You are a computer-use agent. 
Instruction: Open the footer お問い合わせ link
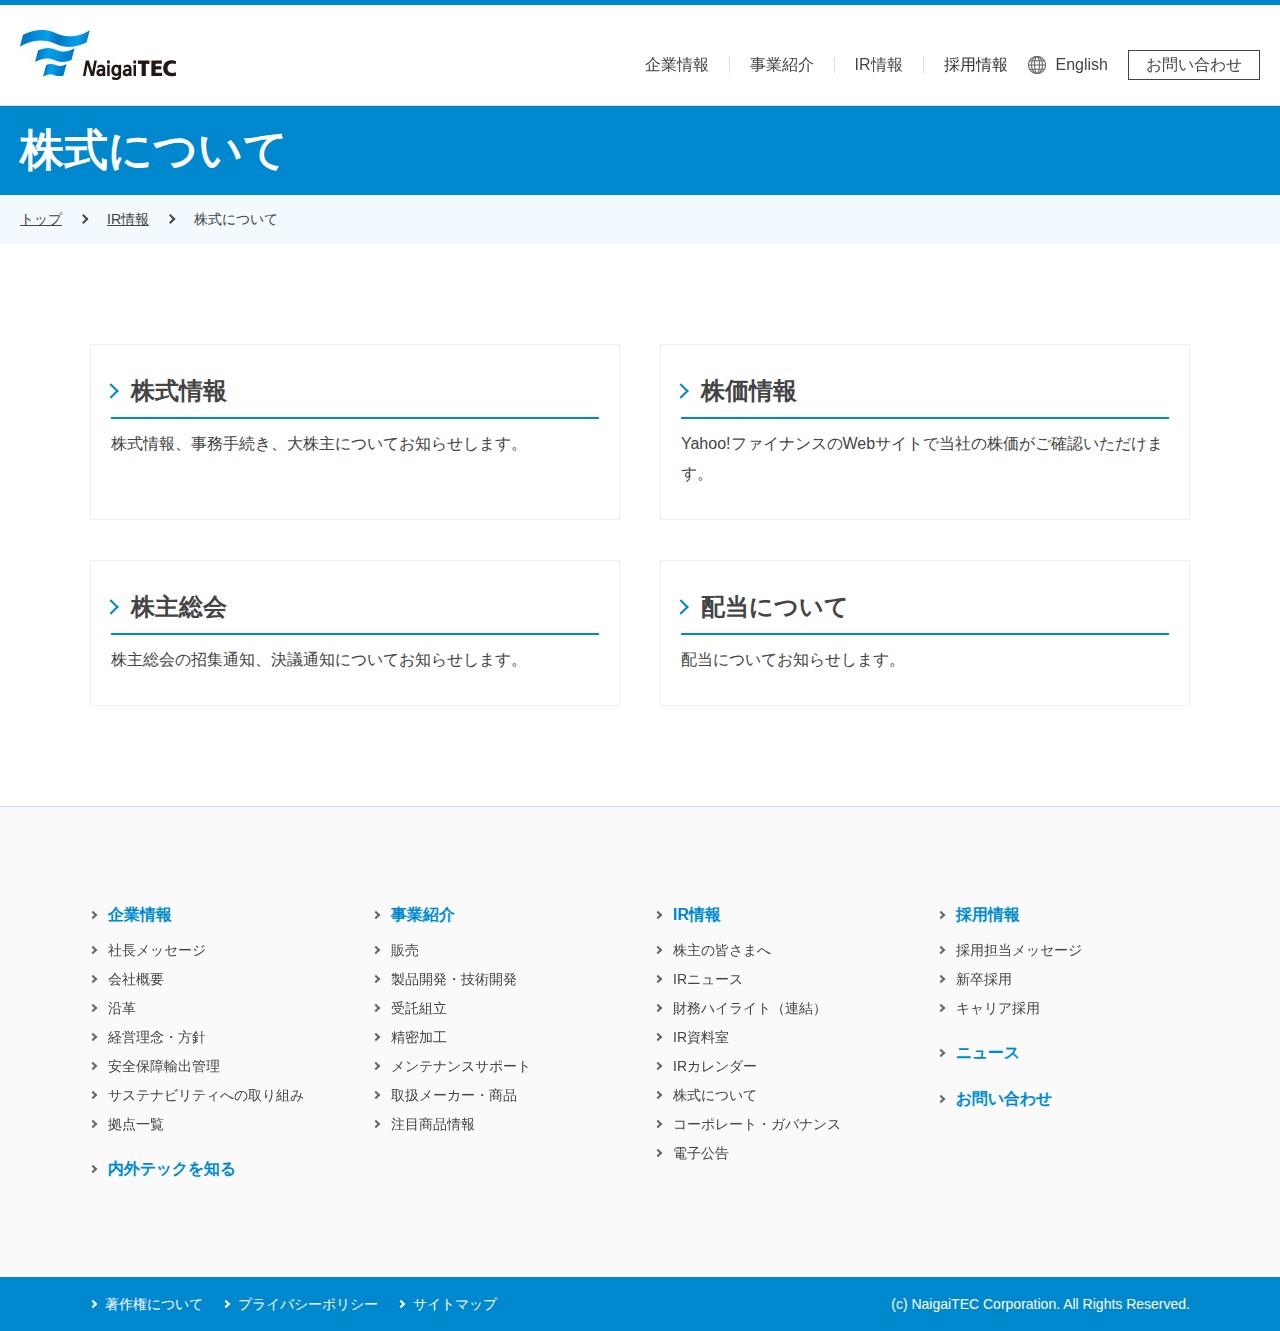pos(1004,1099)
